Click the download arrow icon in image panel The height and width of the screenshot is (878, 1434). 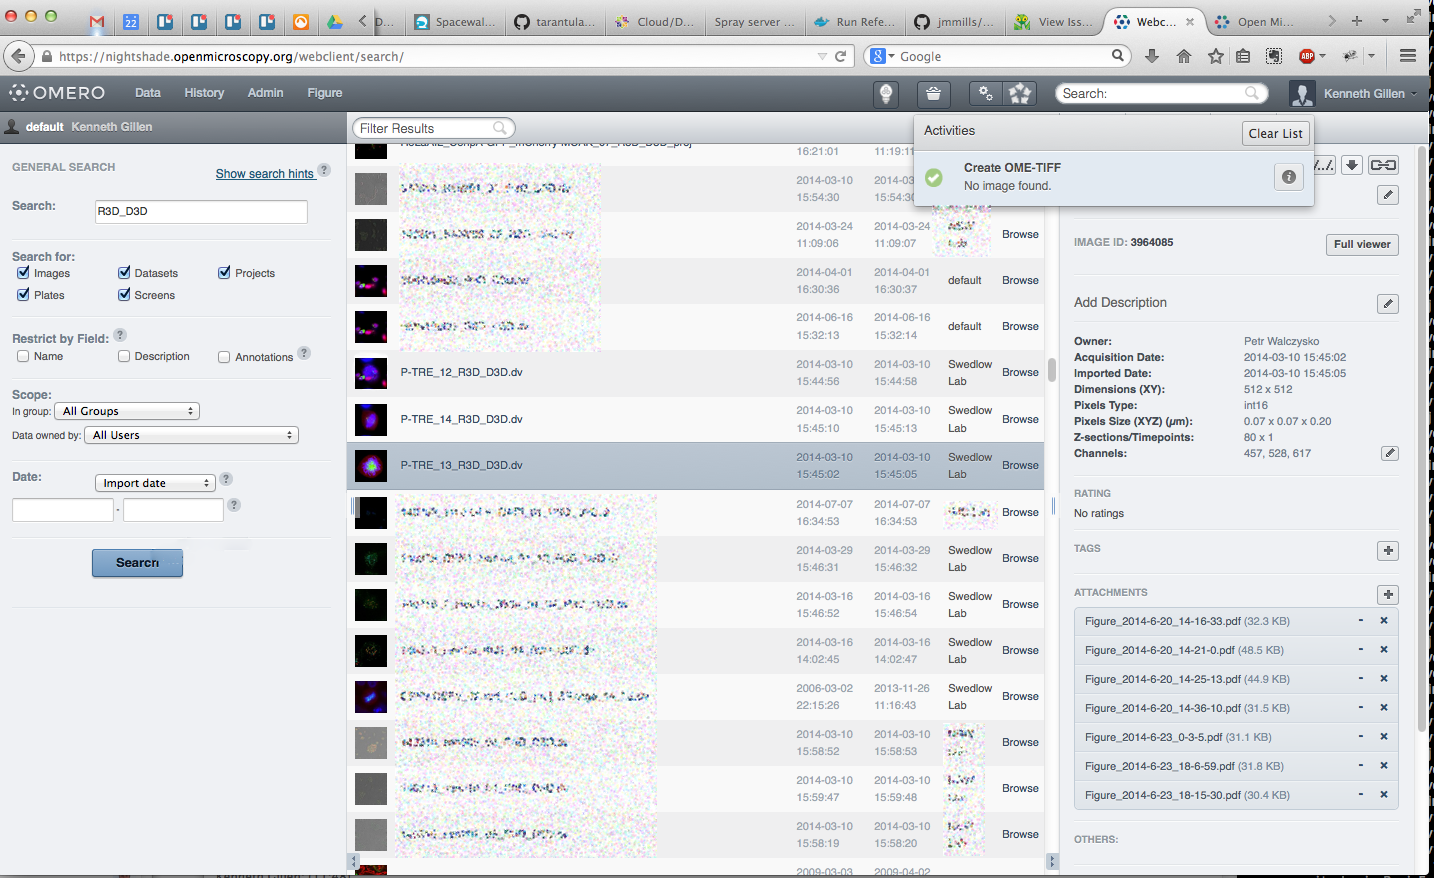[1352, 165]
